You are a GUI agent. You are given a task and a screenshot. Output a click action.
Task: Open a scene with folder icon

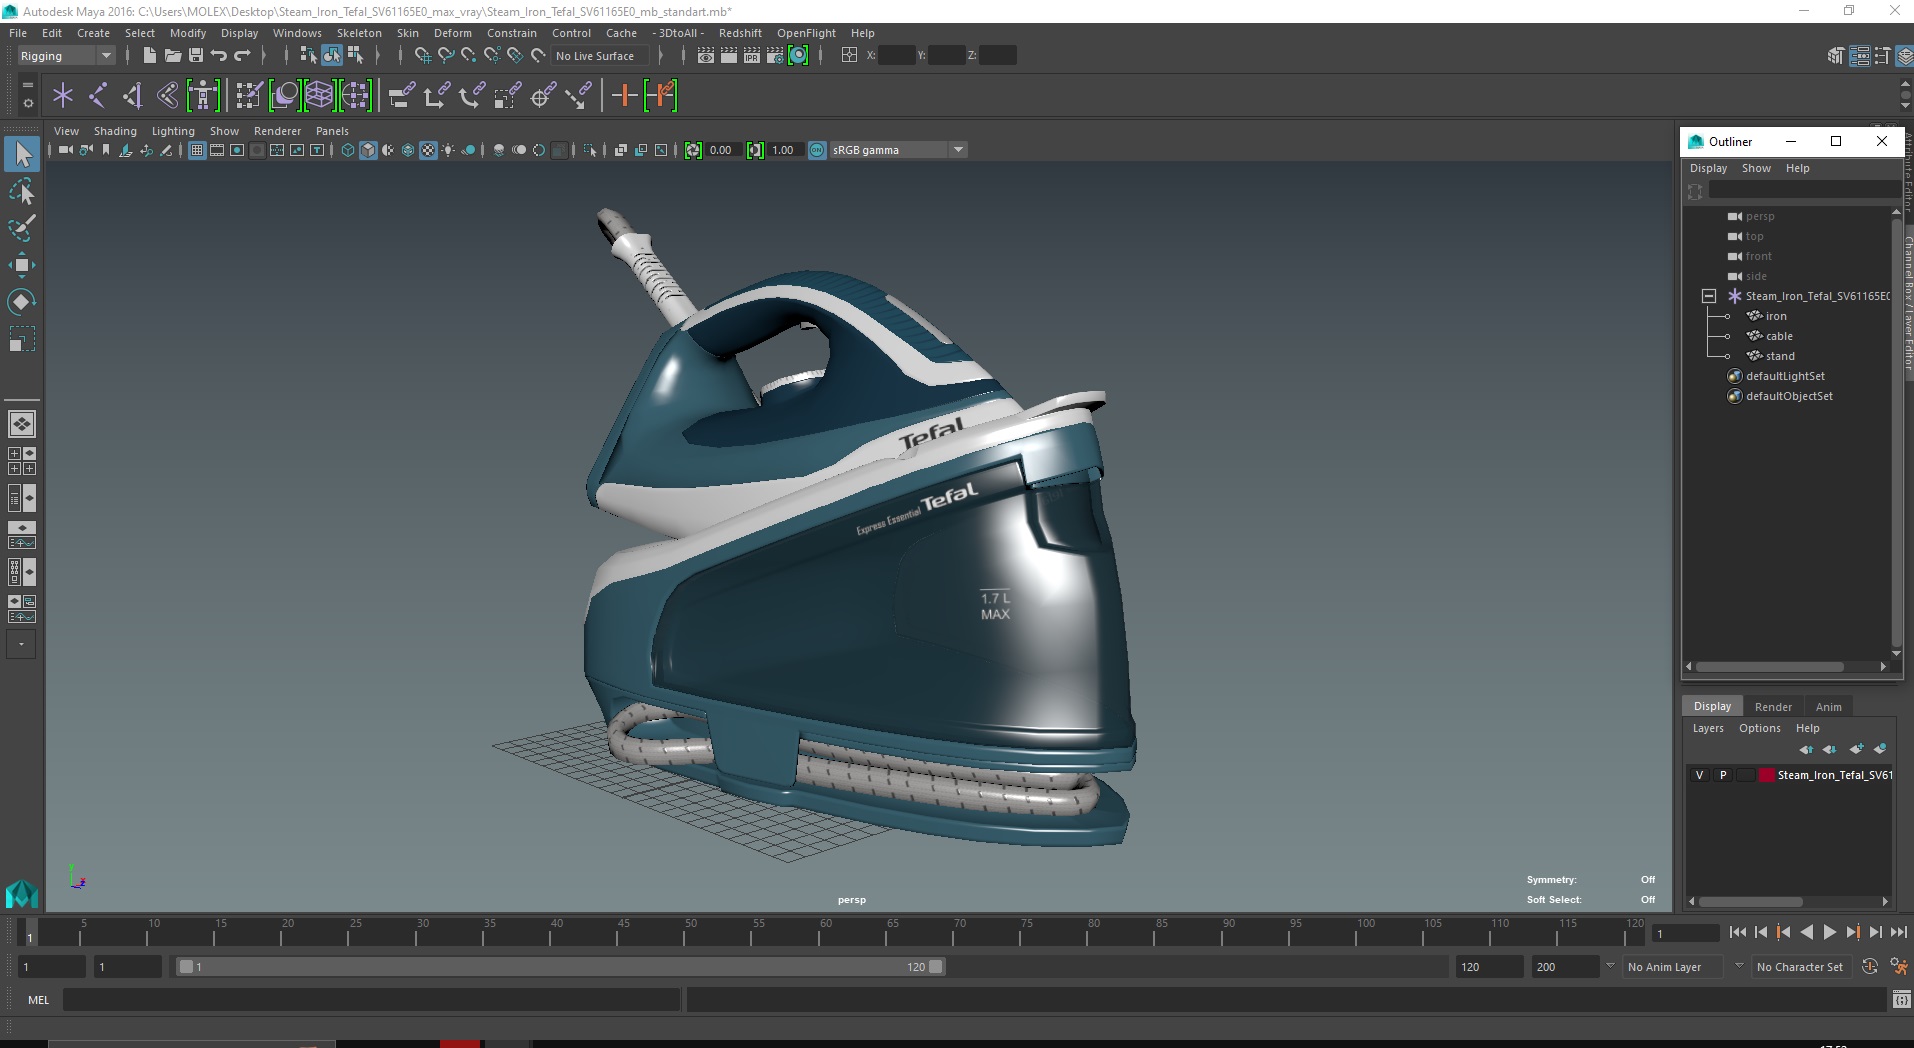(172, 56)
